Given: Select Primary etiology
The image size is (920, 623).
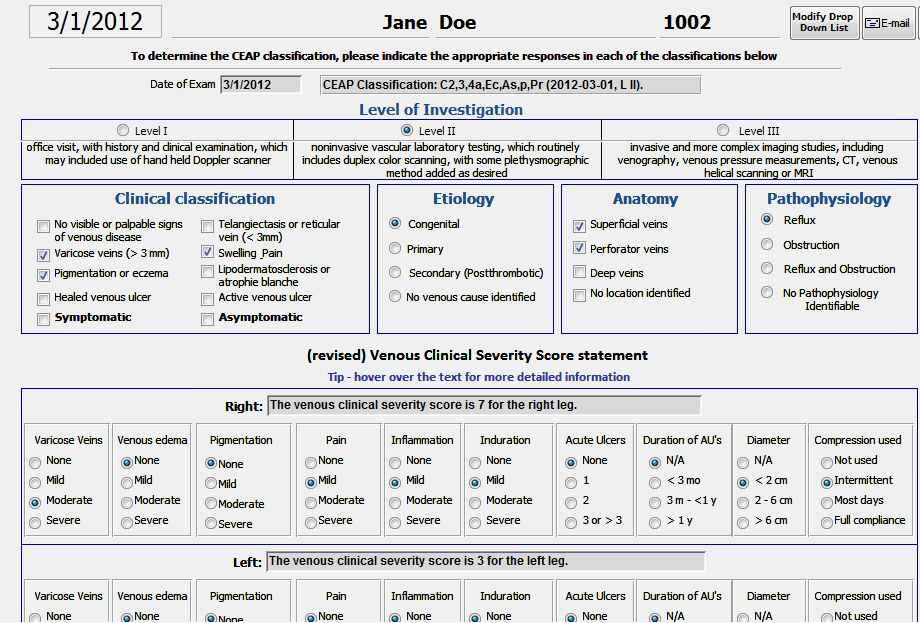Looking at the screenshot, I should click(x=395, y=249).
